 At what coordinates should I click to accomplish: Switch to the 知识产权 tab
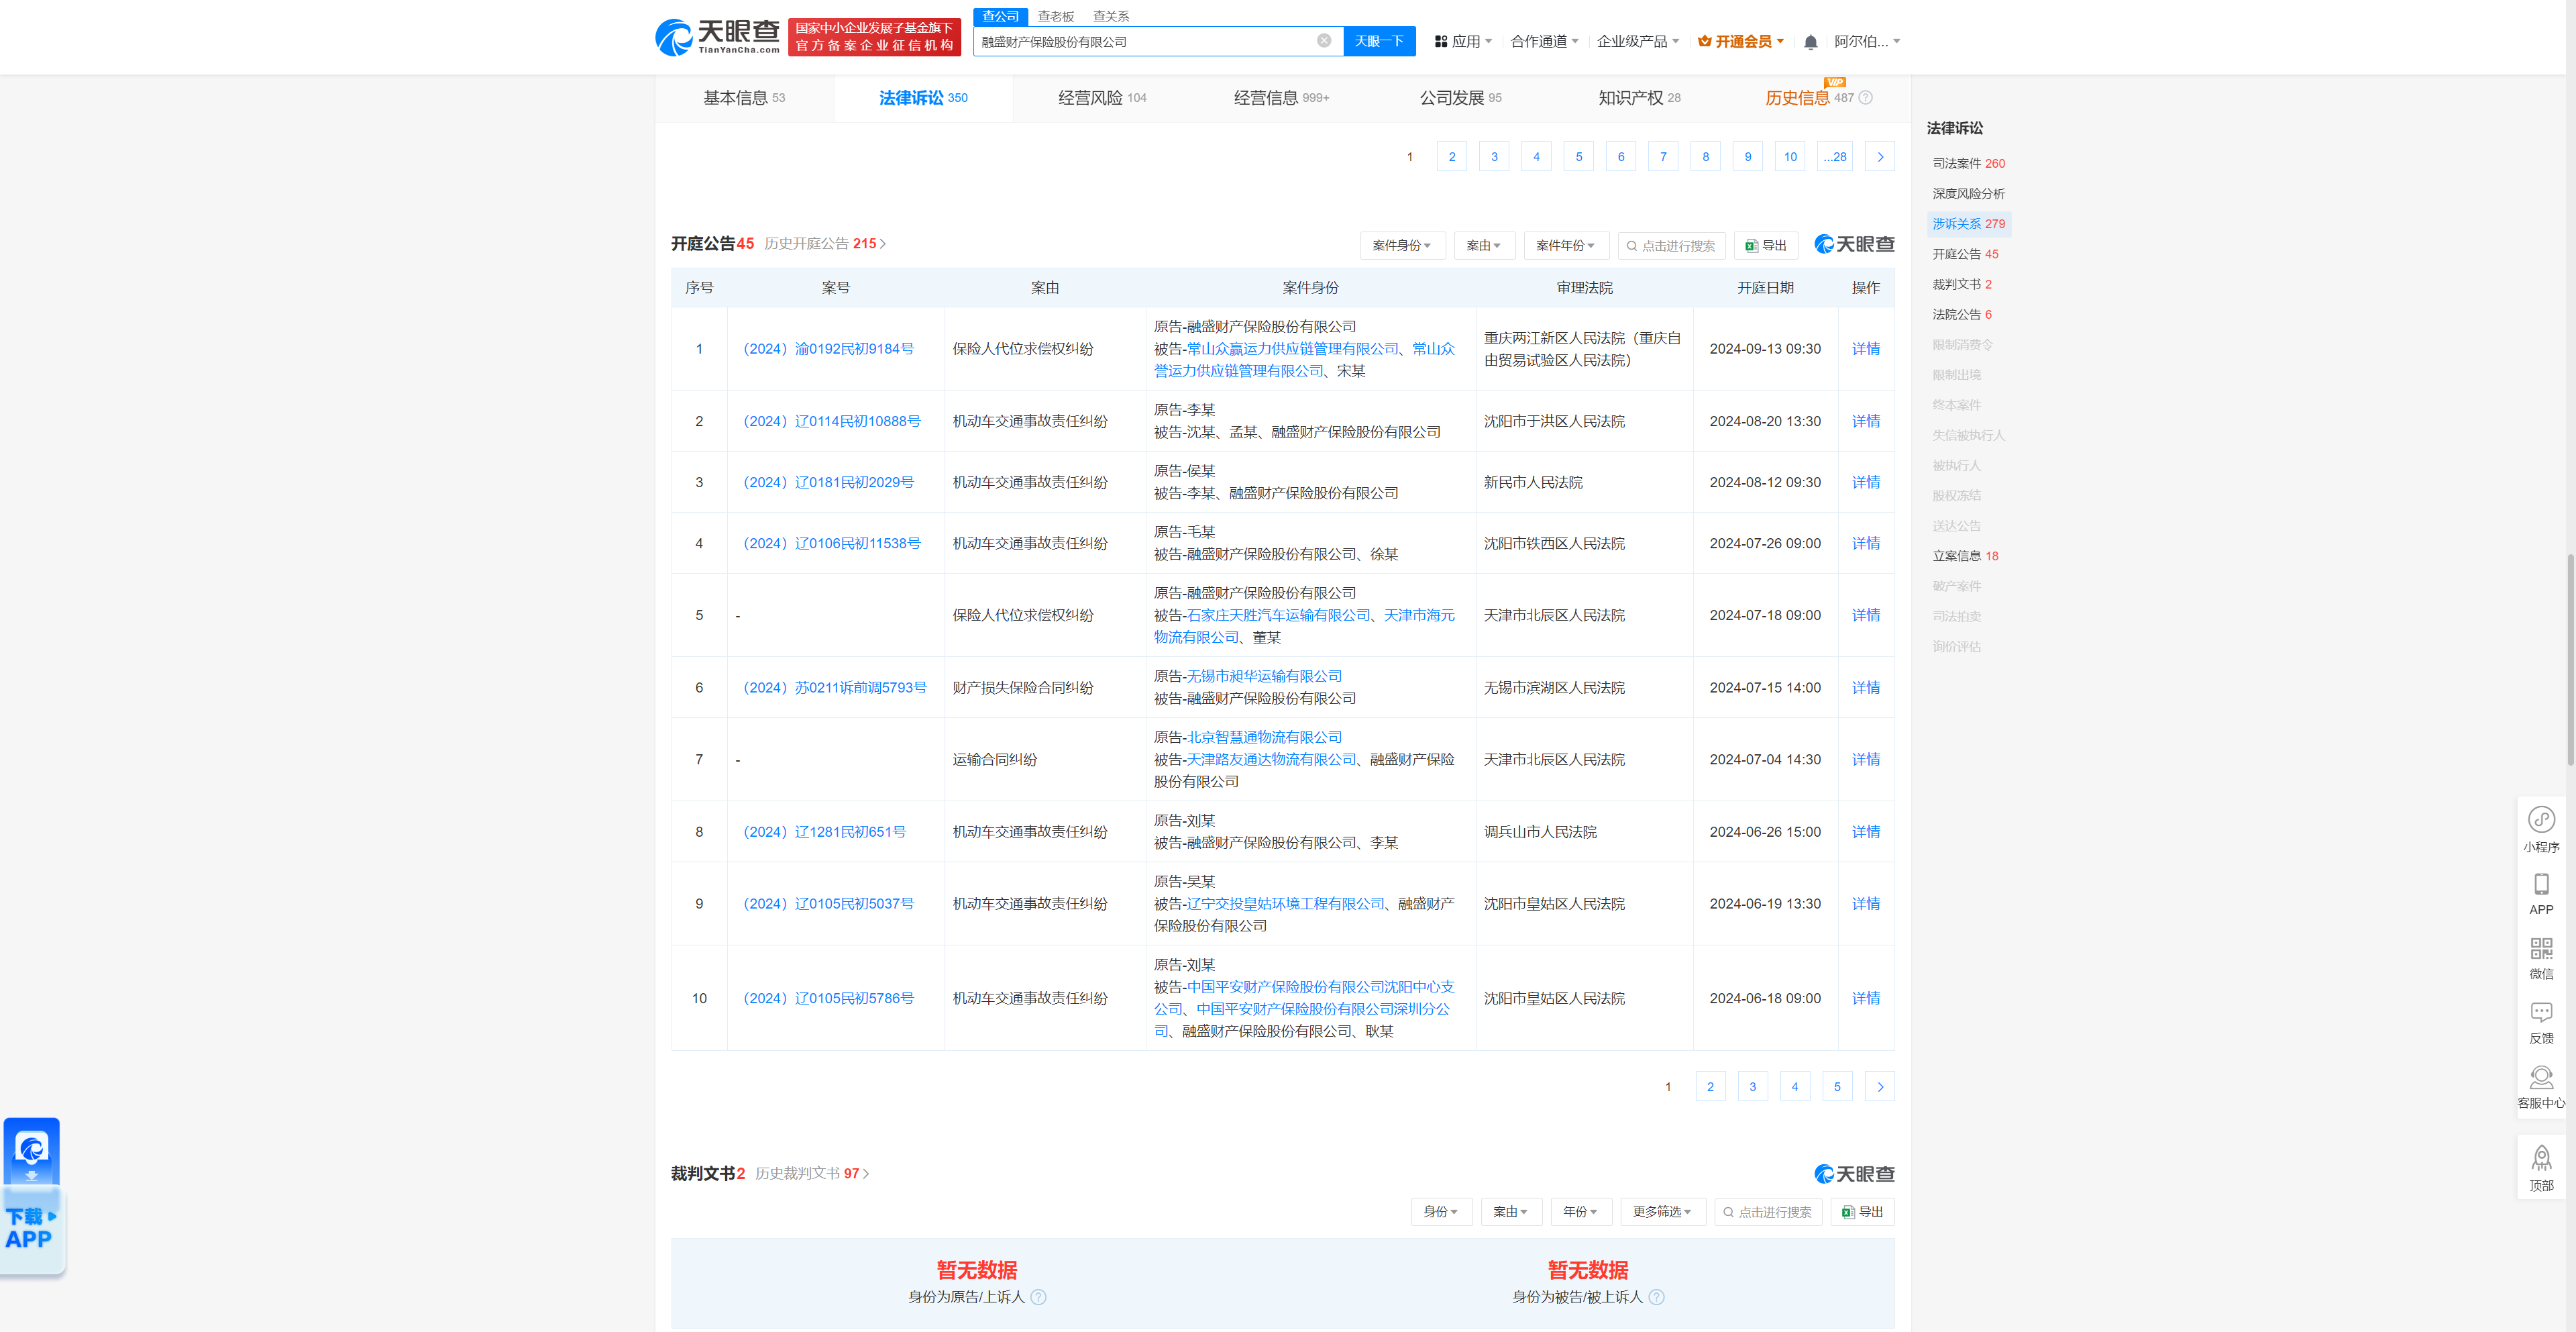pyautogui.click(x=1639, y=98)
